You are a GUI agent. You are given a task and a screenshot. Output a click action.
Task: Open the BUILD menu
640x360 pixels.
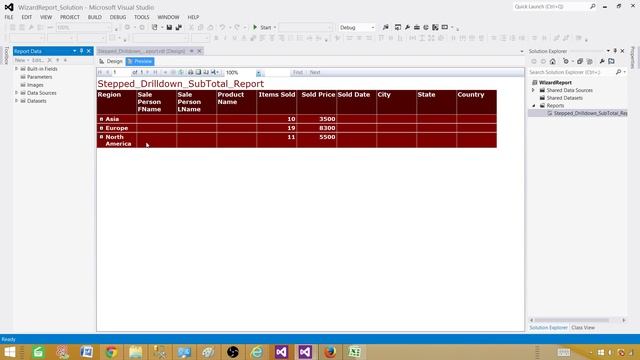(95, 17)
